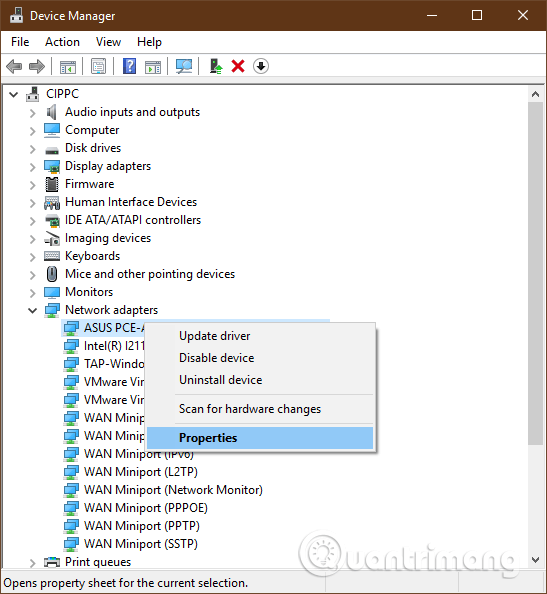Click the Monitors tree label
Screen dimensions: 547x594
89,292
